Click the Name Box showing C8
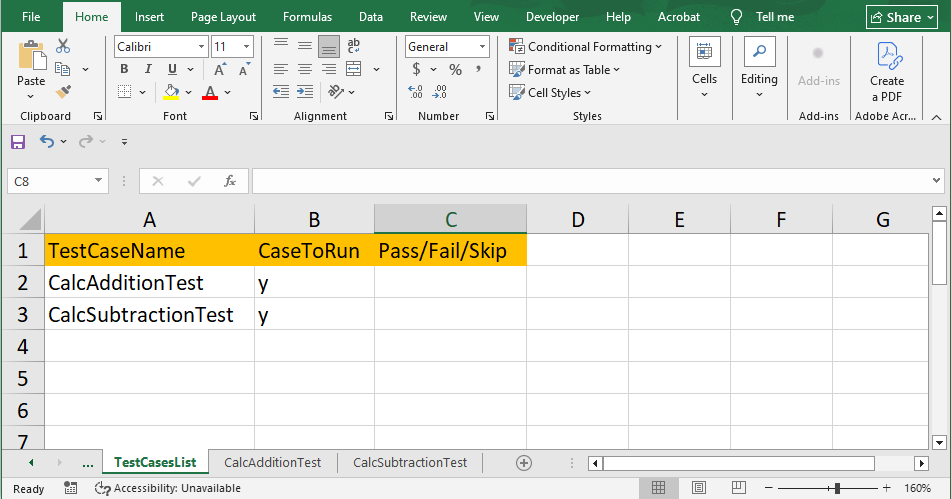951x499 pixels. pos(58,181)
